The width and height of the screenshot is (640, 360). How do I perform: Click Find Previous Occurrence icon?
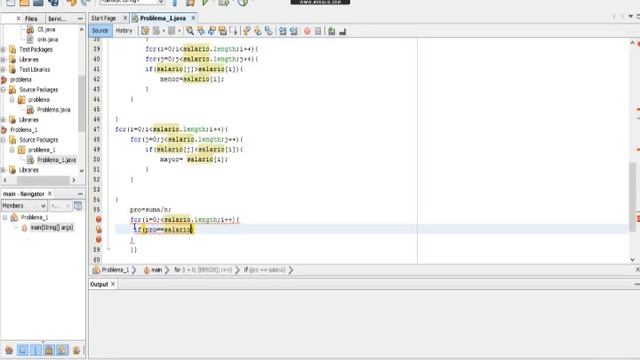pyautogui.click(x=201, y=31)
